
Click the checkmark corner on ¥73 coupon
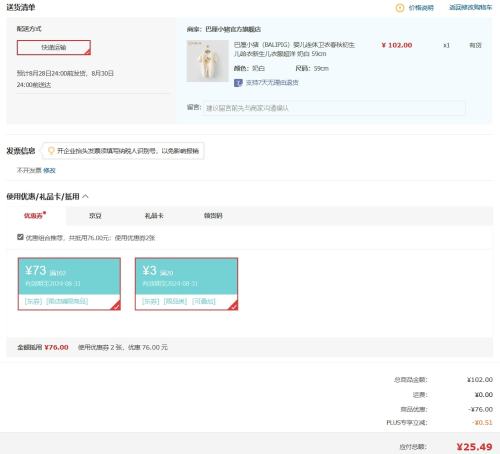pos(115,305)
